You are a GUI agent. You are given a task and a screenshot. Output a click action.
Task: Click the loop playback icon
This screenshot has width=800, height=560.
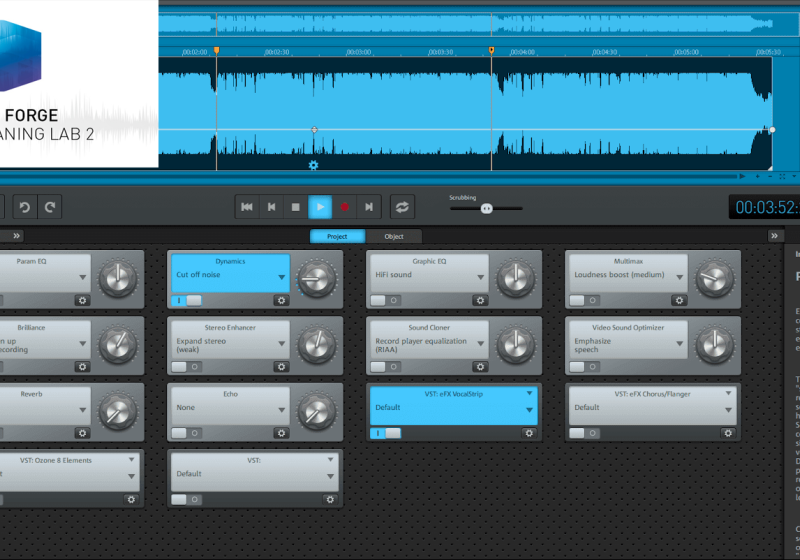tap(402, 207)
